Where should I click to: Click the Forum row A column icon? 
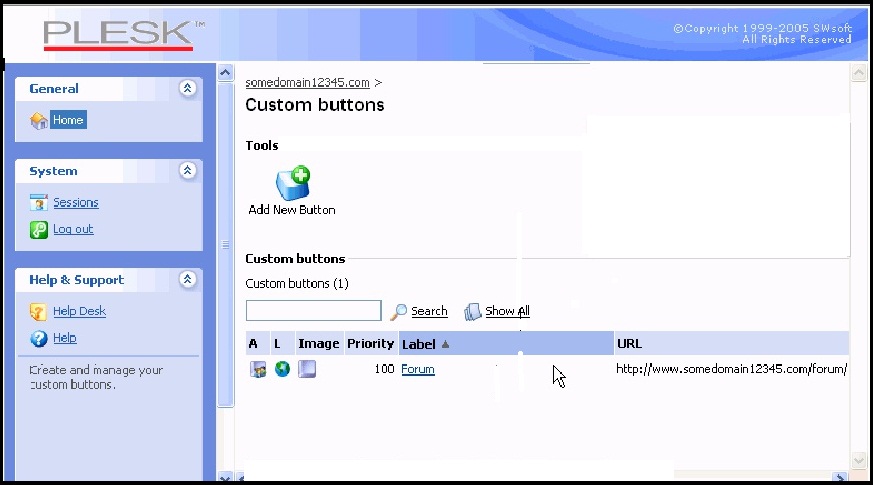[x=258, y=369]
